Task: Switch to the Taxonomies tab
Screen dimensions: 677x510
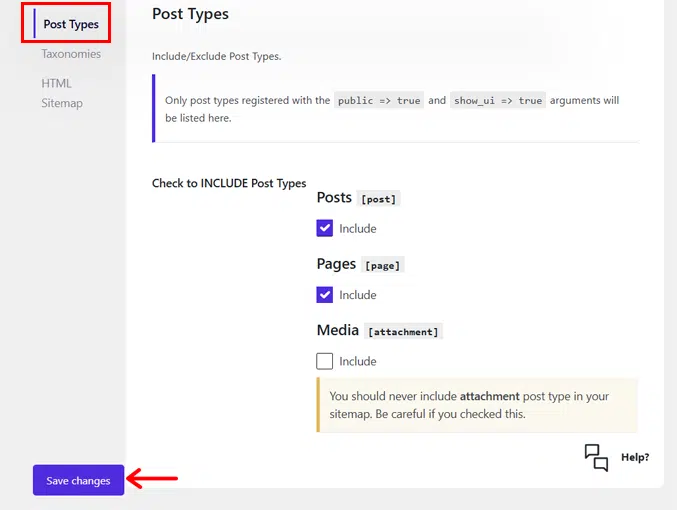Action: pos(71,54)
